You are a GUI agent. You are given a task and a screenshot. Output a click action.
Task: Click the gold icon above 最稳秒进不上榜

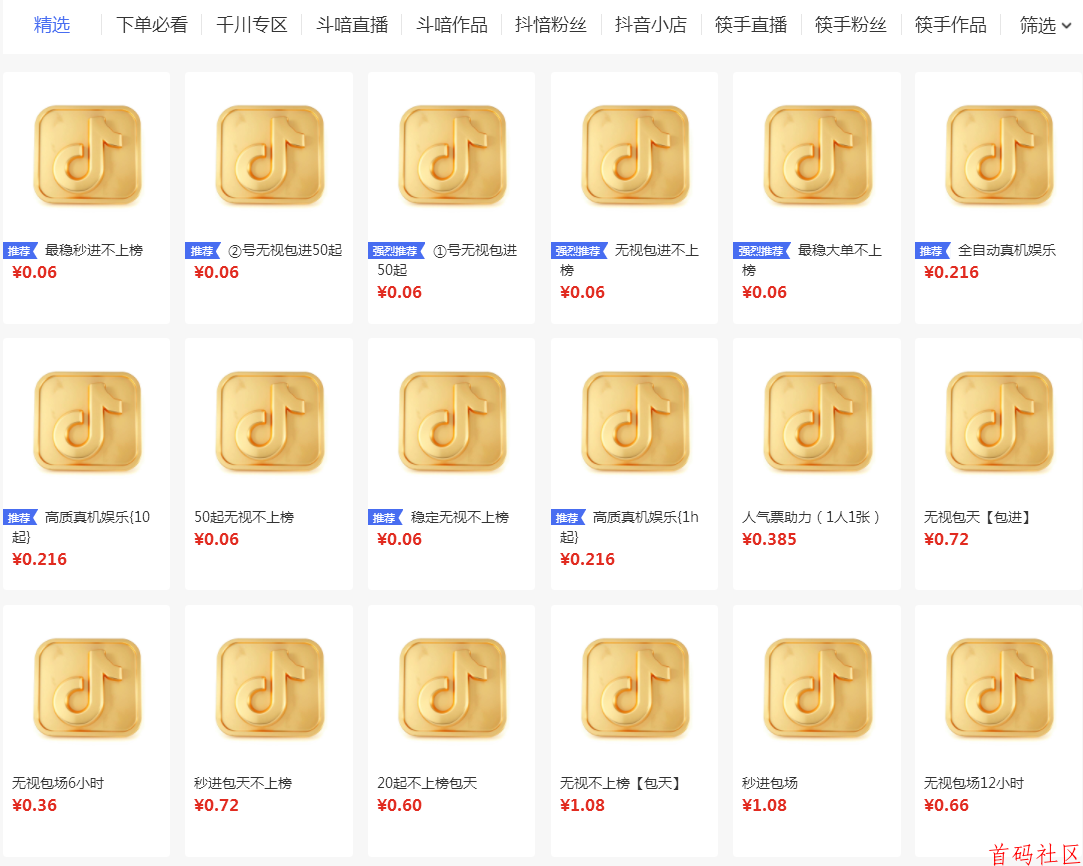pos(87,156)
